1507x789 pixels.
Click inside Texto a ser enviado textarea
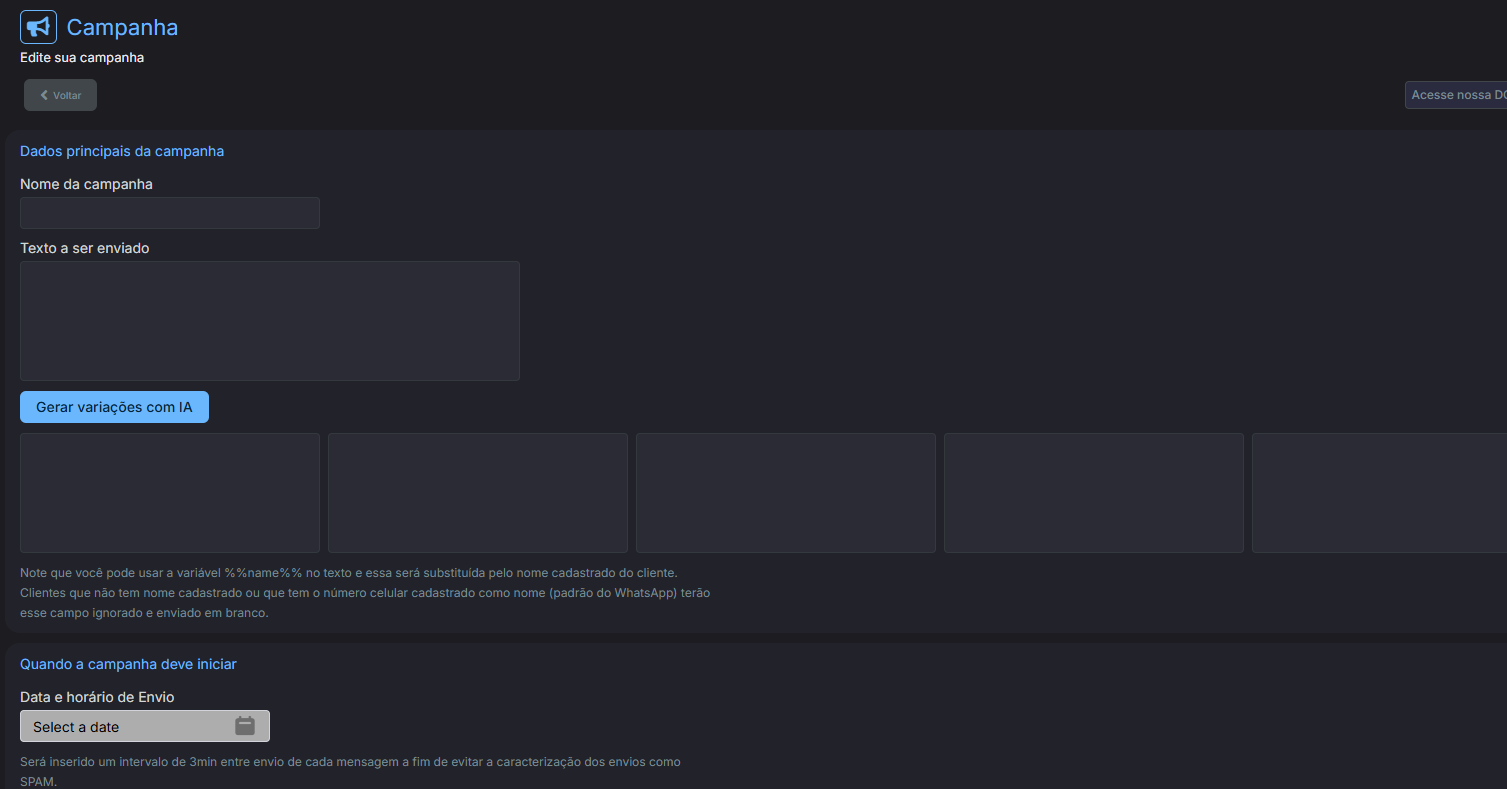coord(270,321)
